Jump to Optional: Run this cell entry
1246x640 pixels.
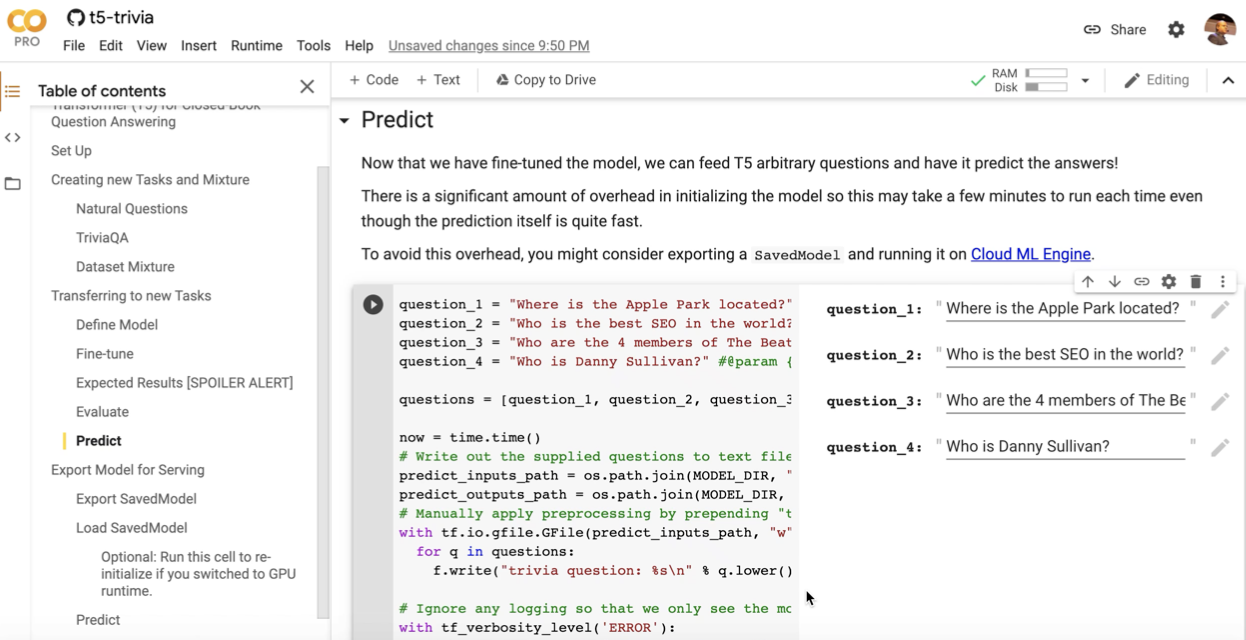pyautogui.click(x=198, y=574)
